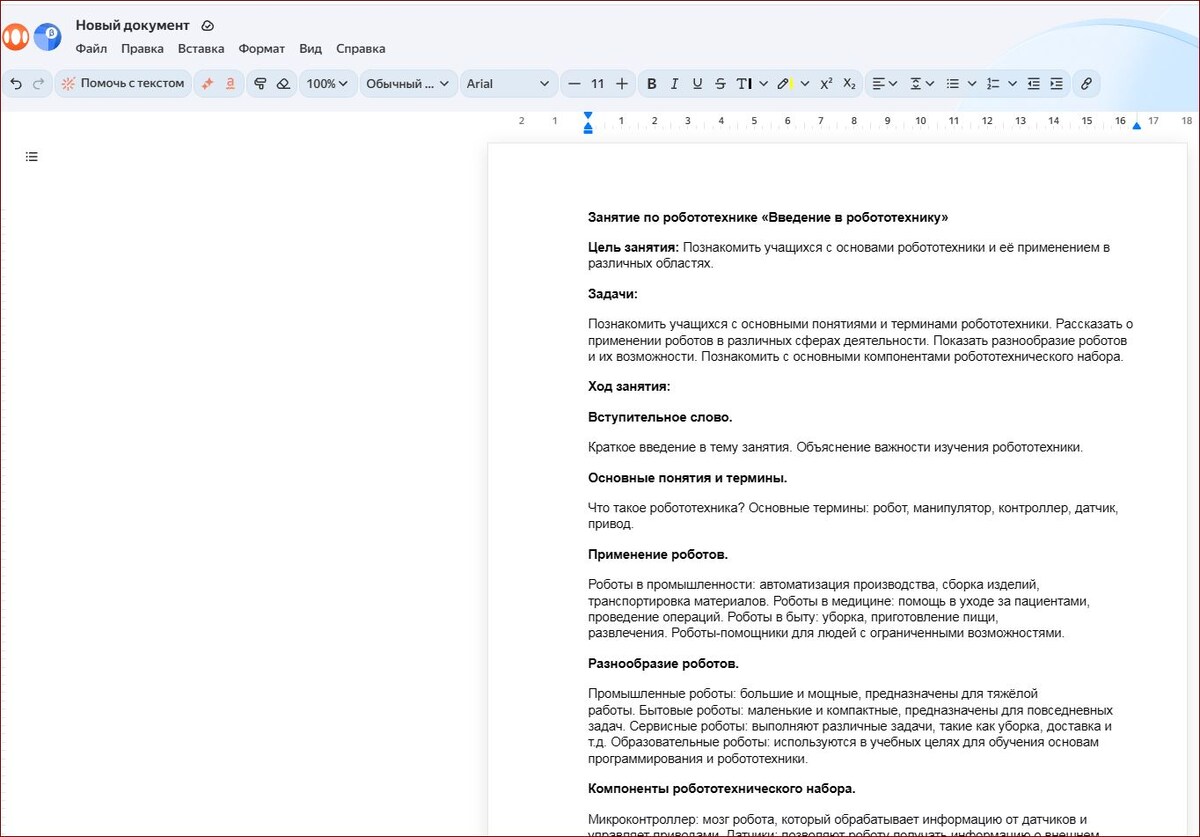Toggle italic formatting

pyautogui.click(x=674, y=84)
